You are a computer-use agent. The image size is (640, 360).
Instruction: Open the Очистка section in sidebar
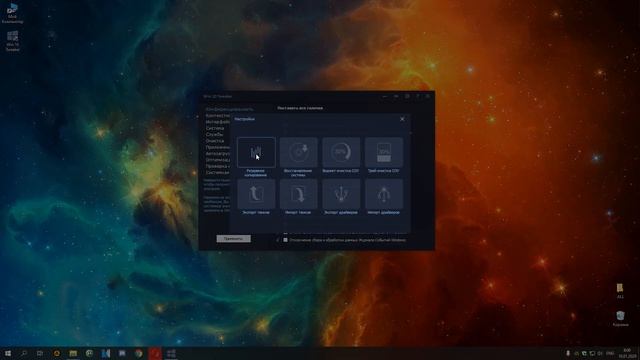215,141
